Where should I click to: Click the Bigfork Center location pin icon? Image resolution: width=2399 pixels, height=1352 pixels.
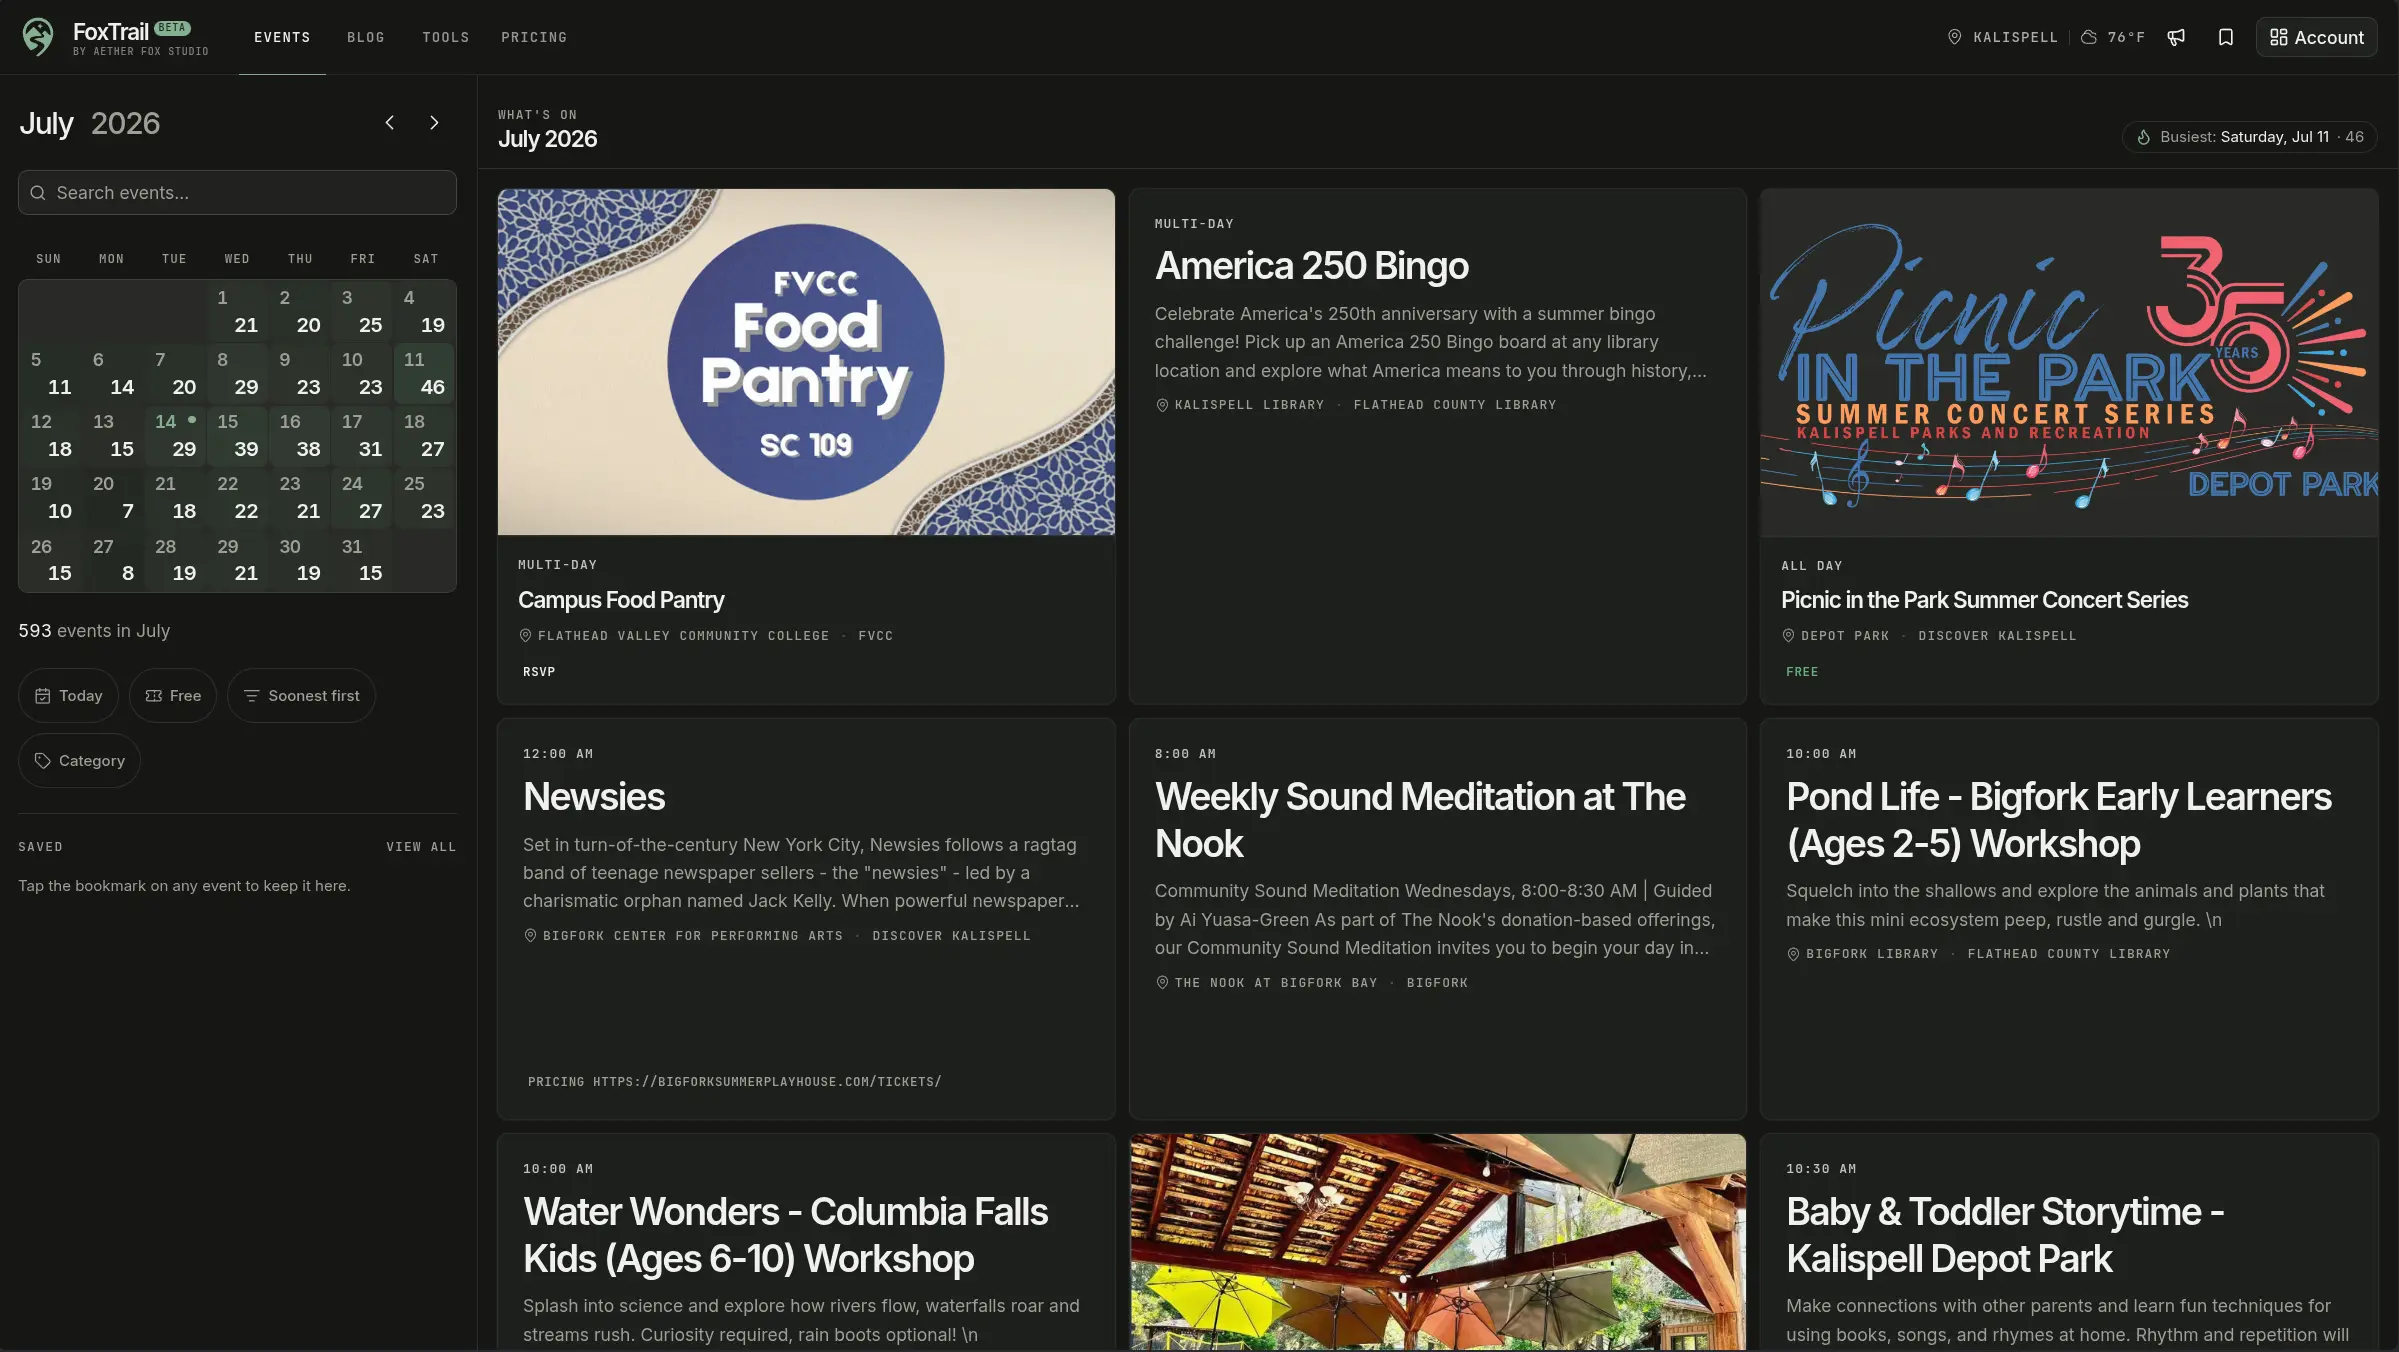click(530, 936)
